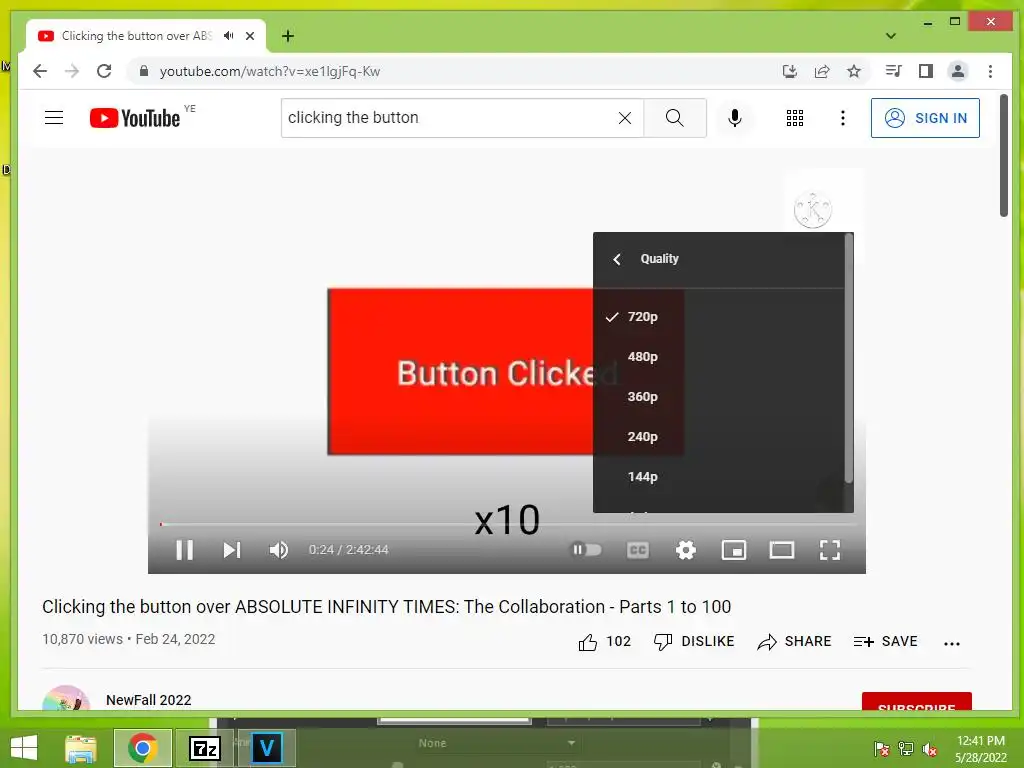Go to the YouTube home logo
1024x768 pixels.
pos(135,118)
